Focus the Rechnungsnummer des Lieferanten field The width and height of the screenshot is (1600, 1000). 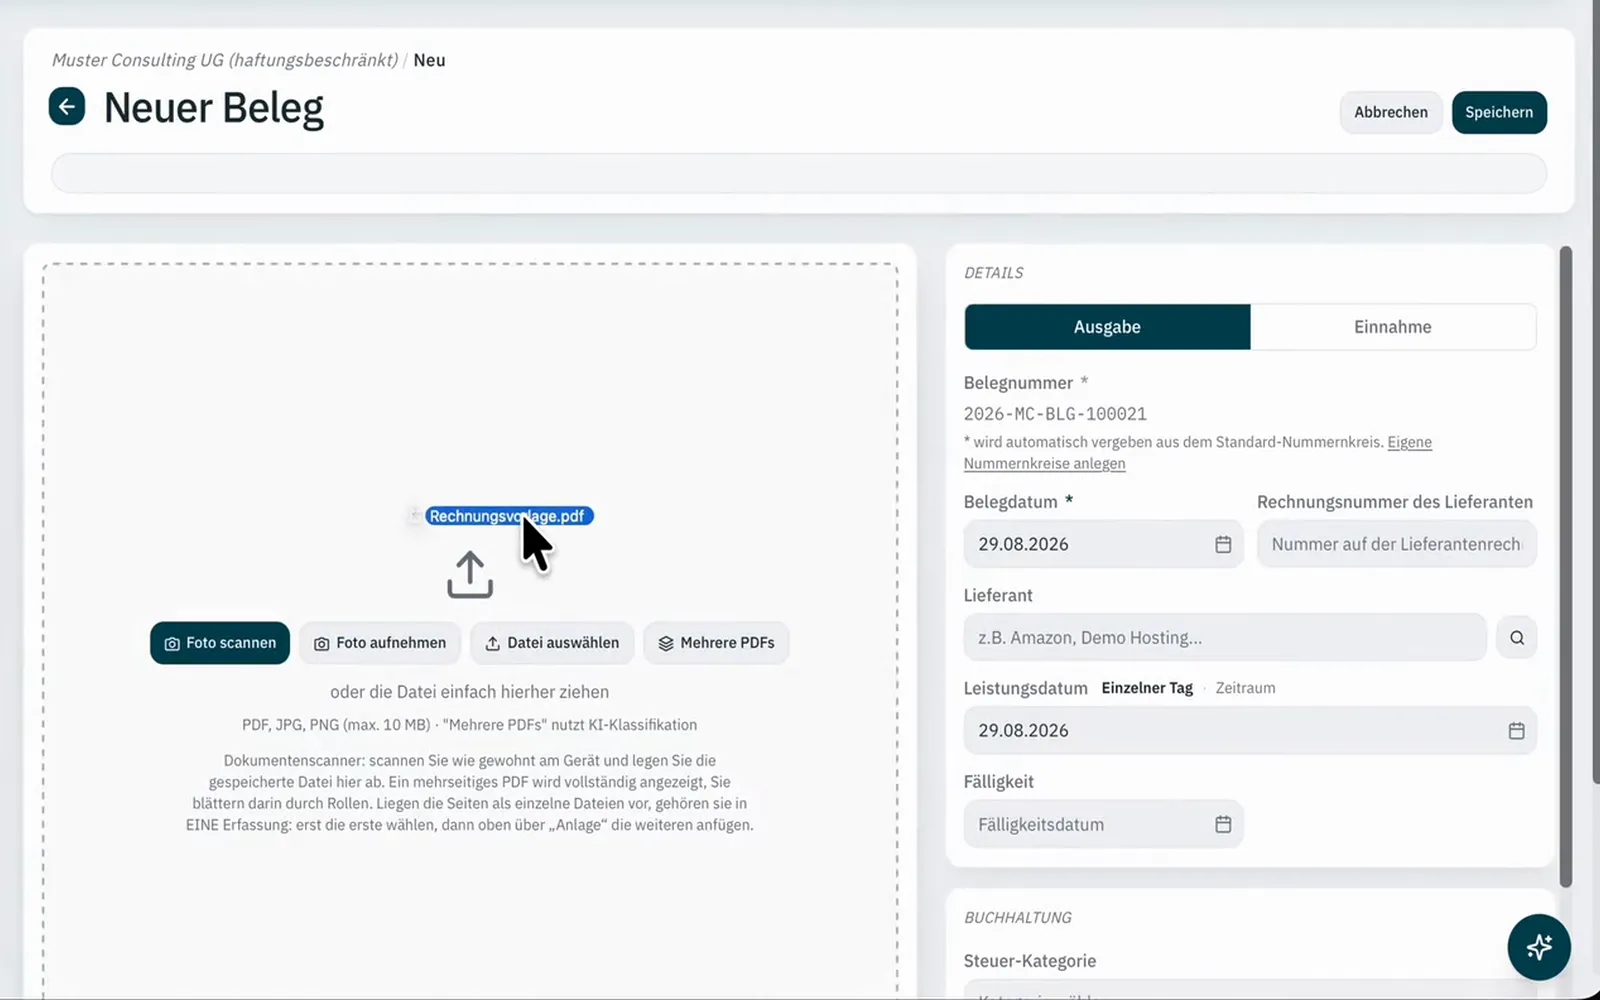[1396, 544]
